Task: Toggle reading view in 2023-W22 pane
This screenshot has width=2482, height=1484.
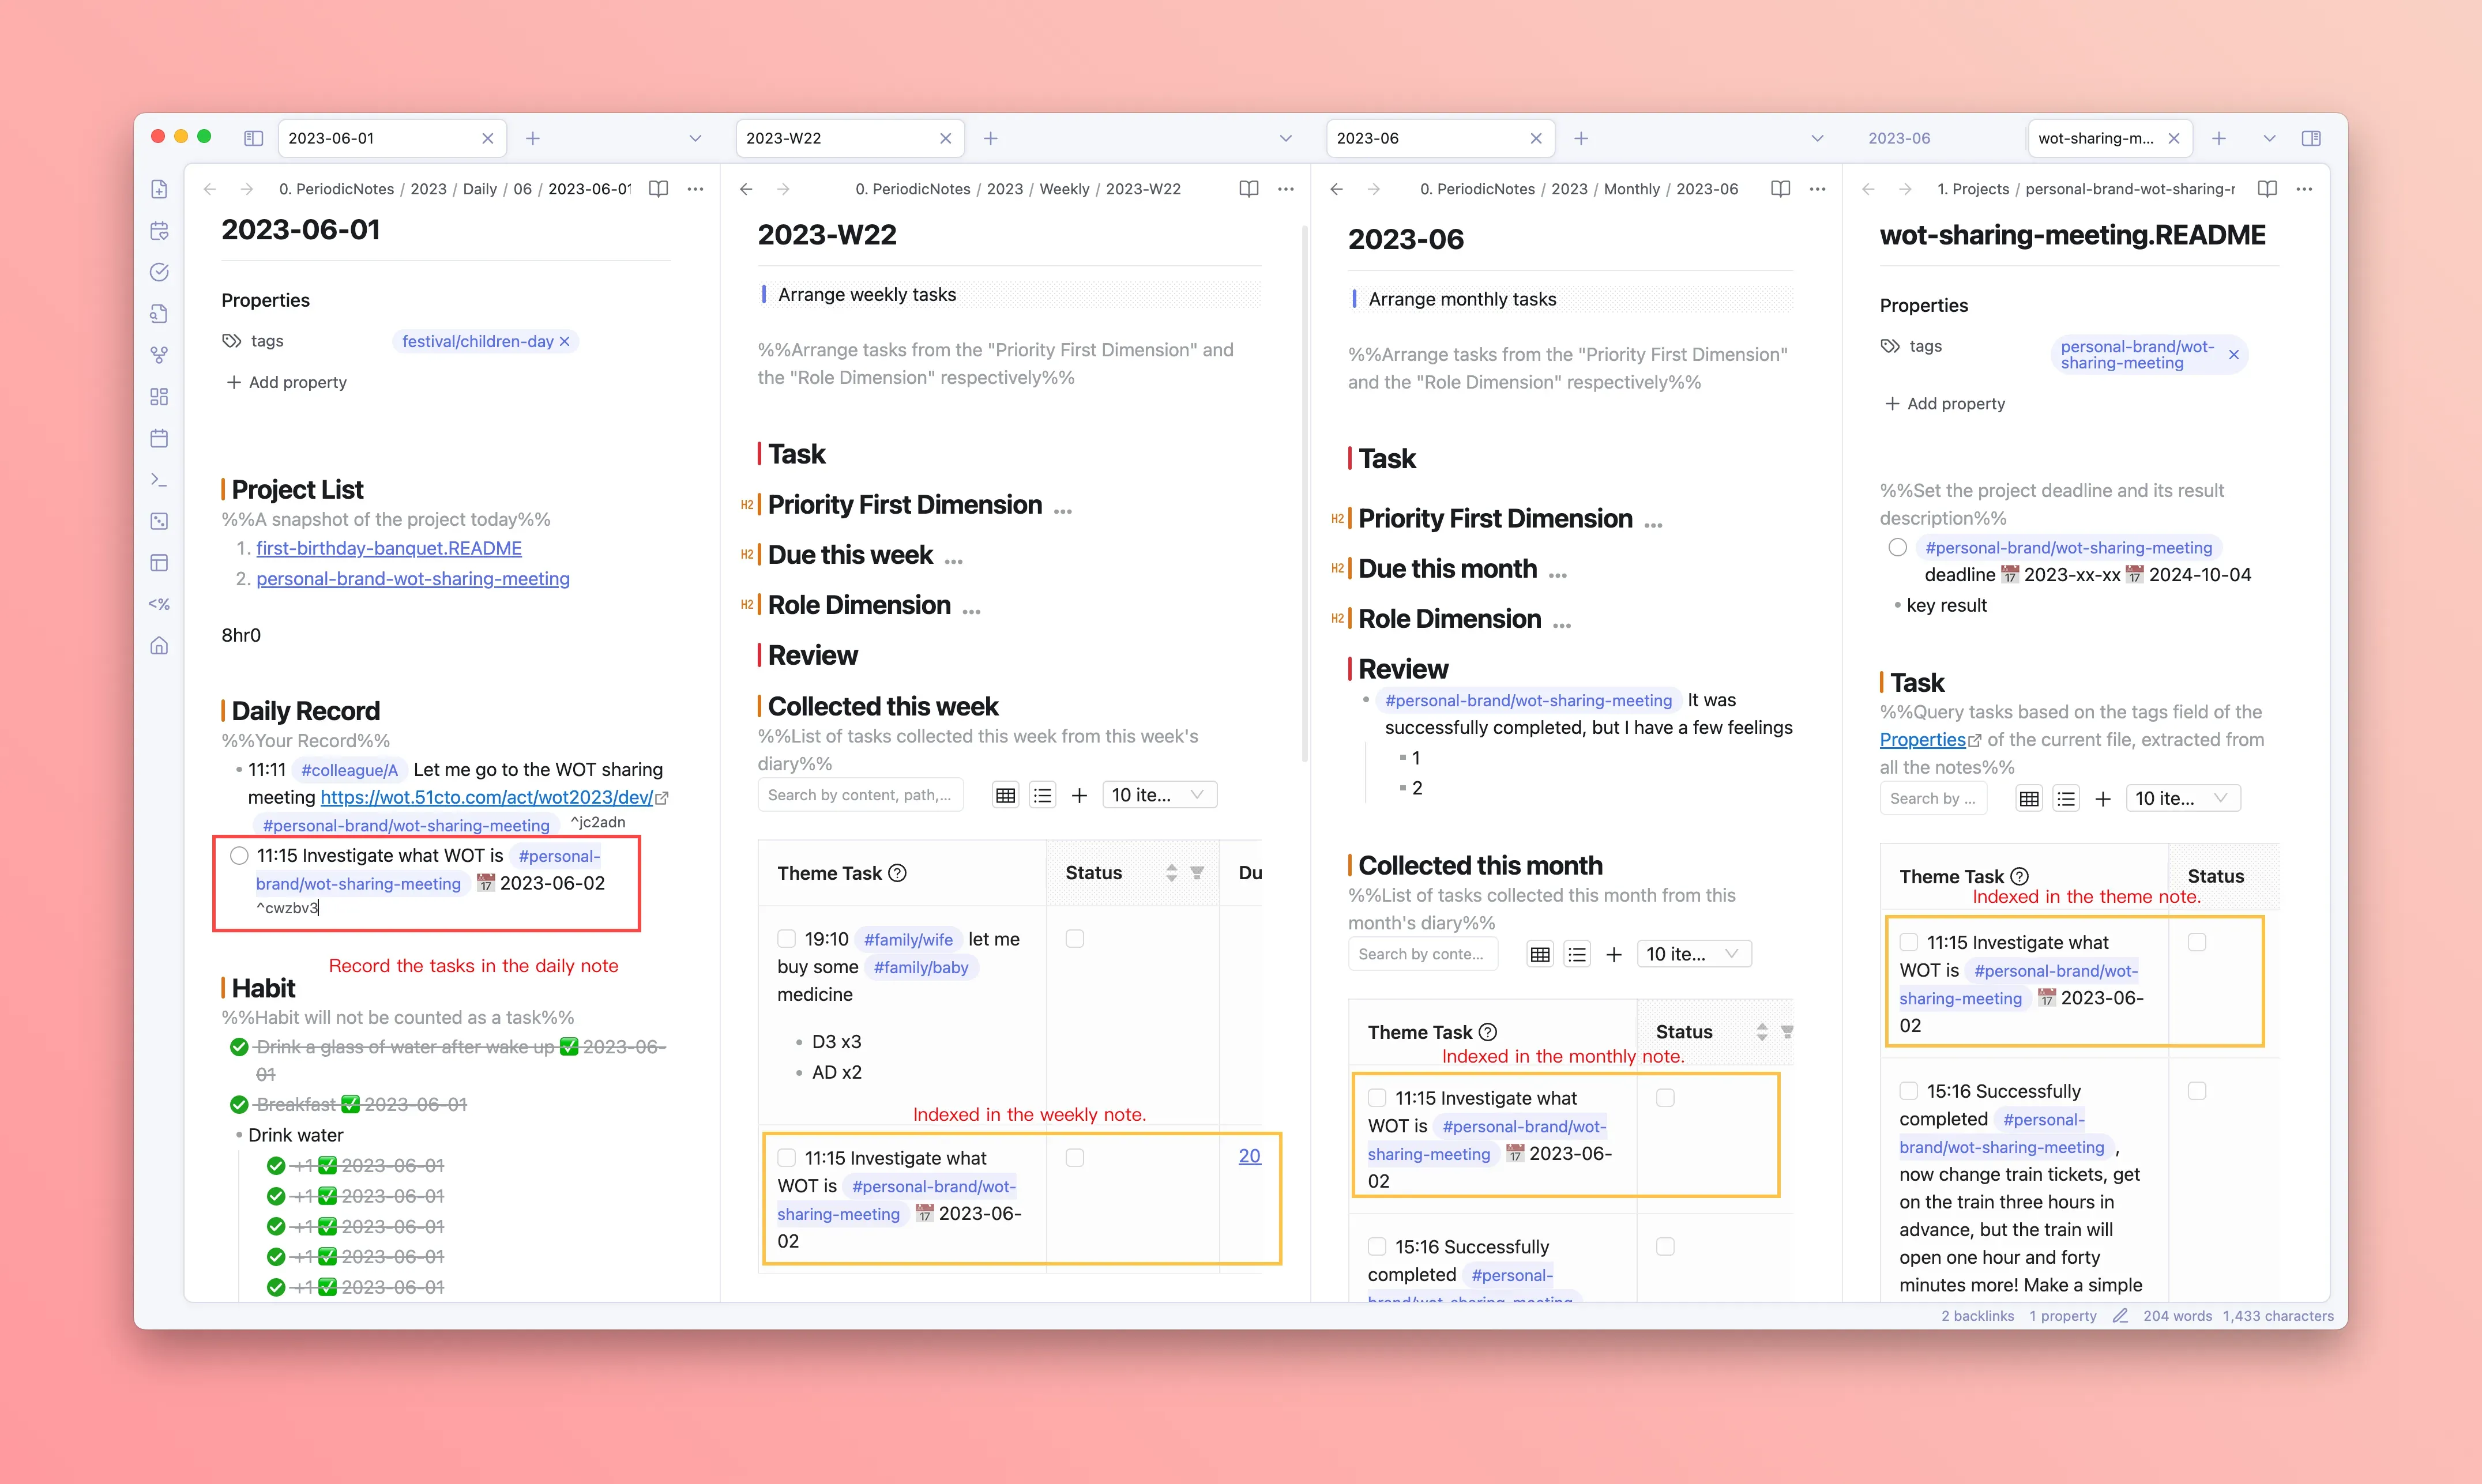Action: (1248, 189)
